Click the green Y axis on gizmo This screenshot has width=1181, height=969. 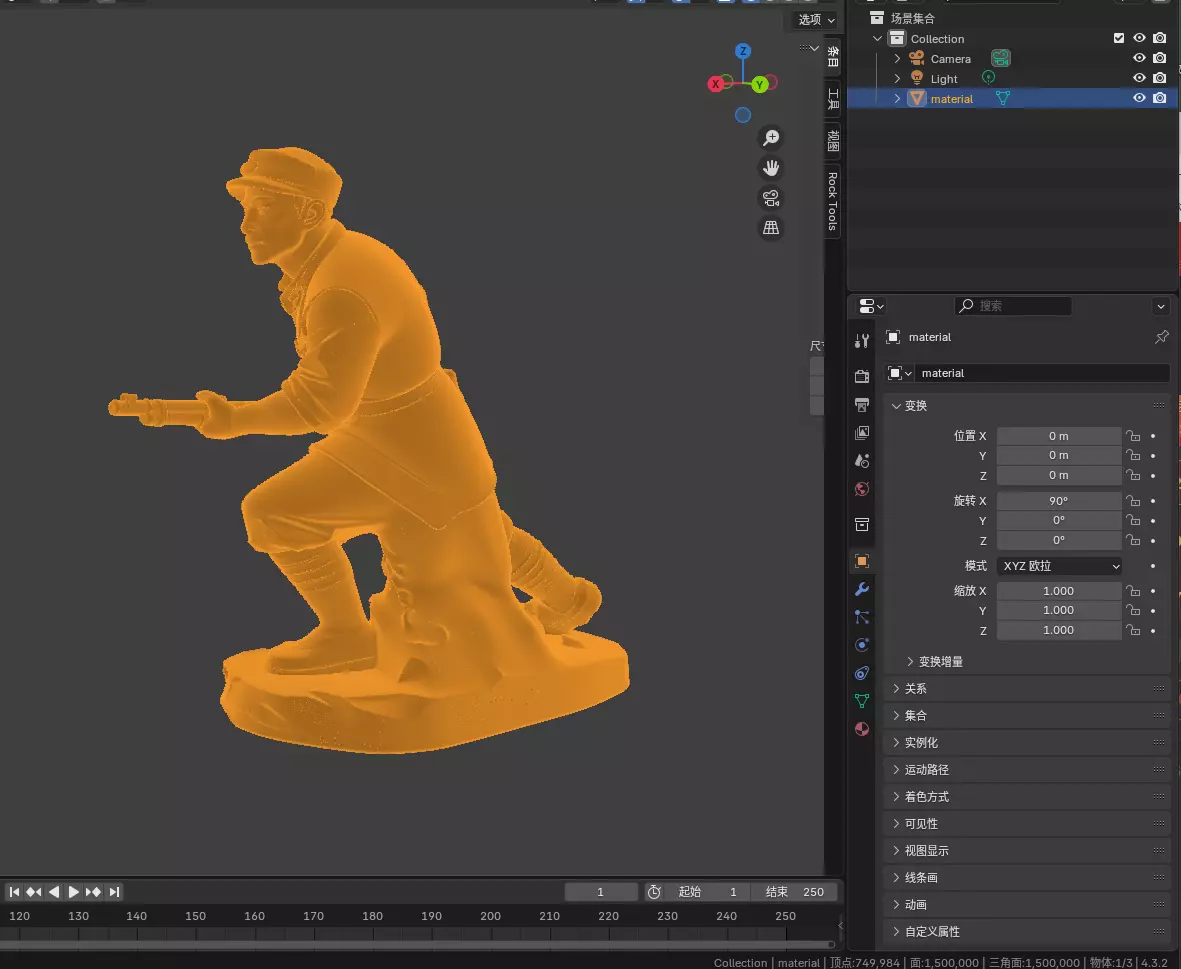(x=759, y=84)
